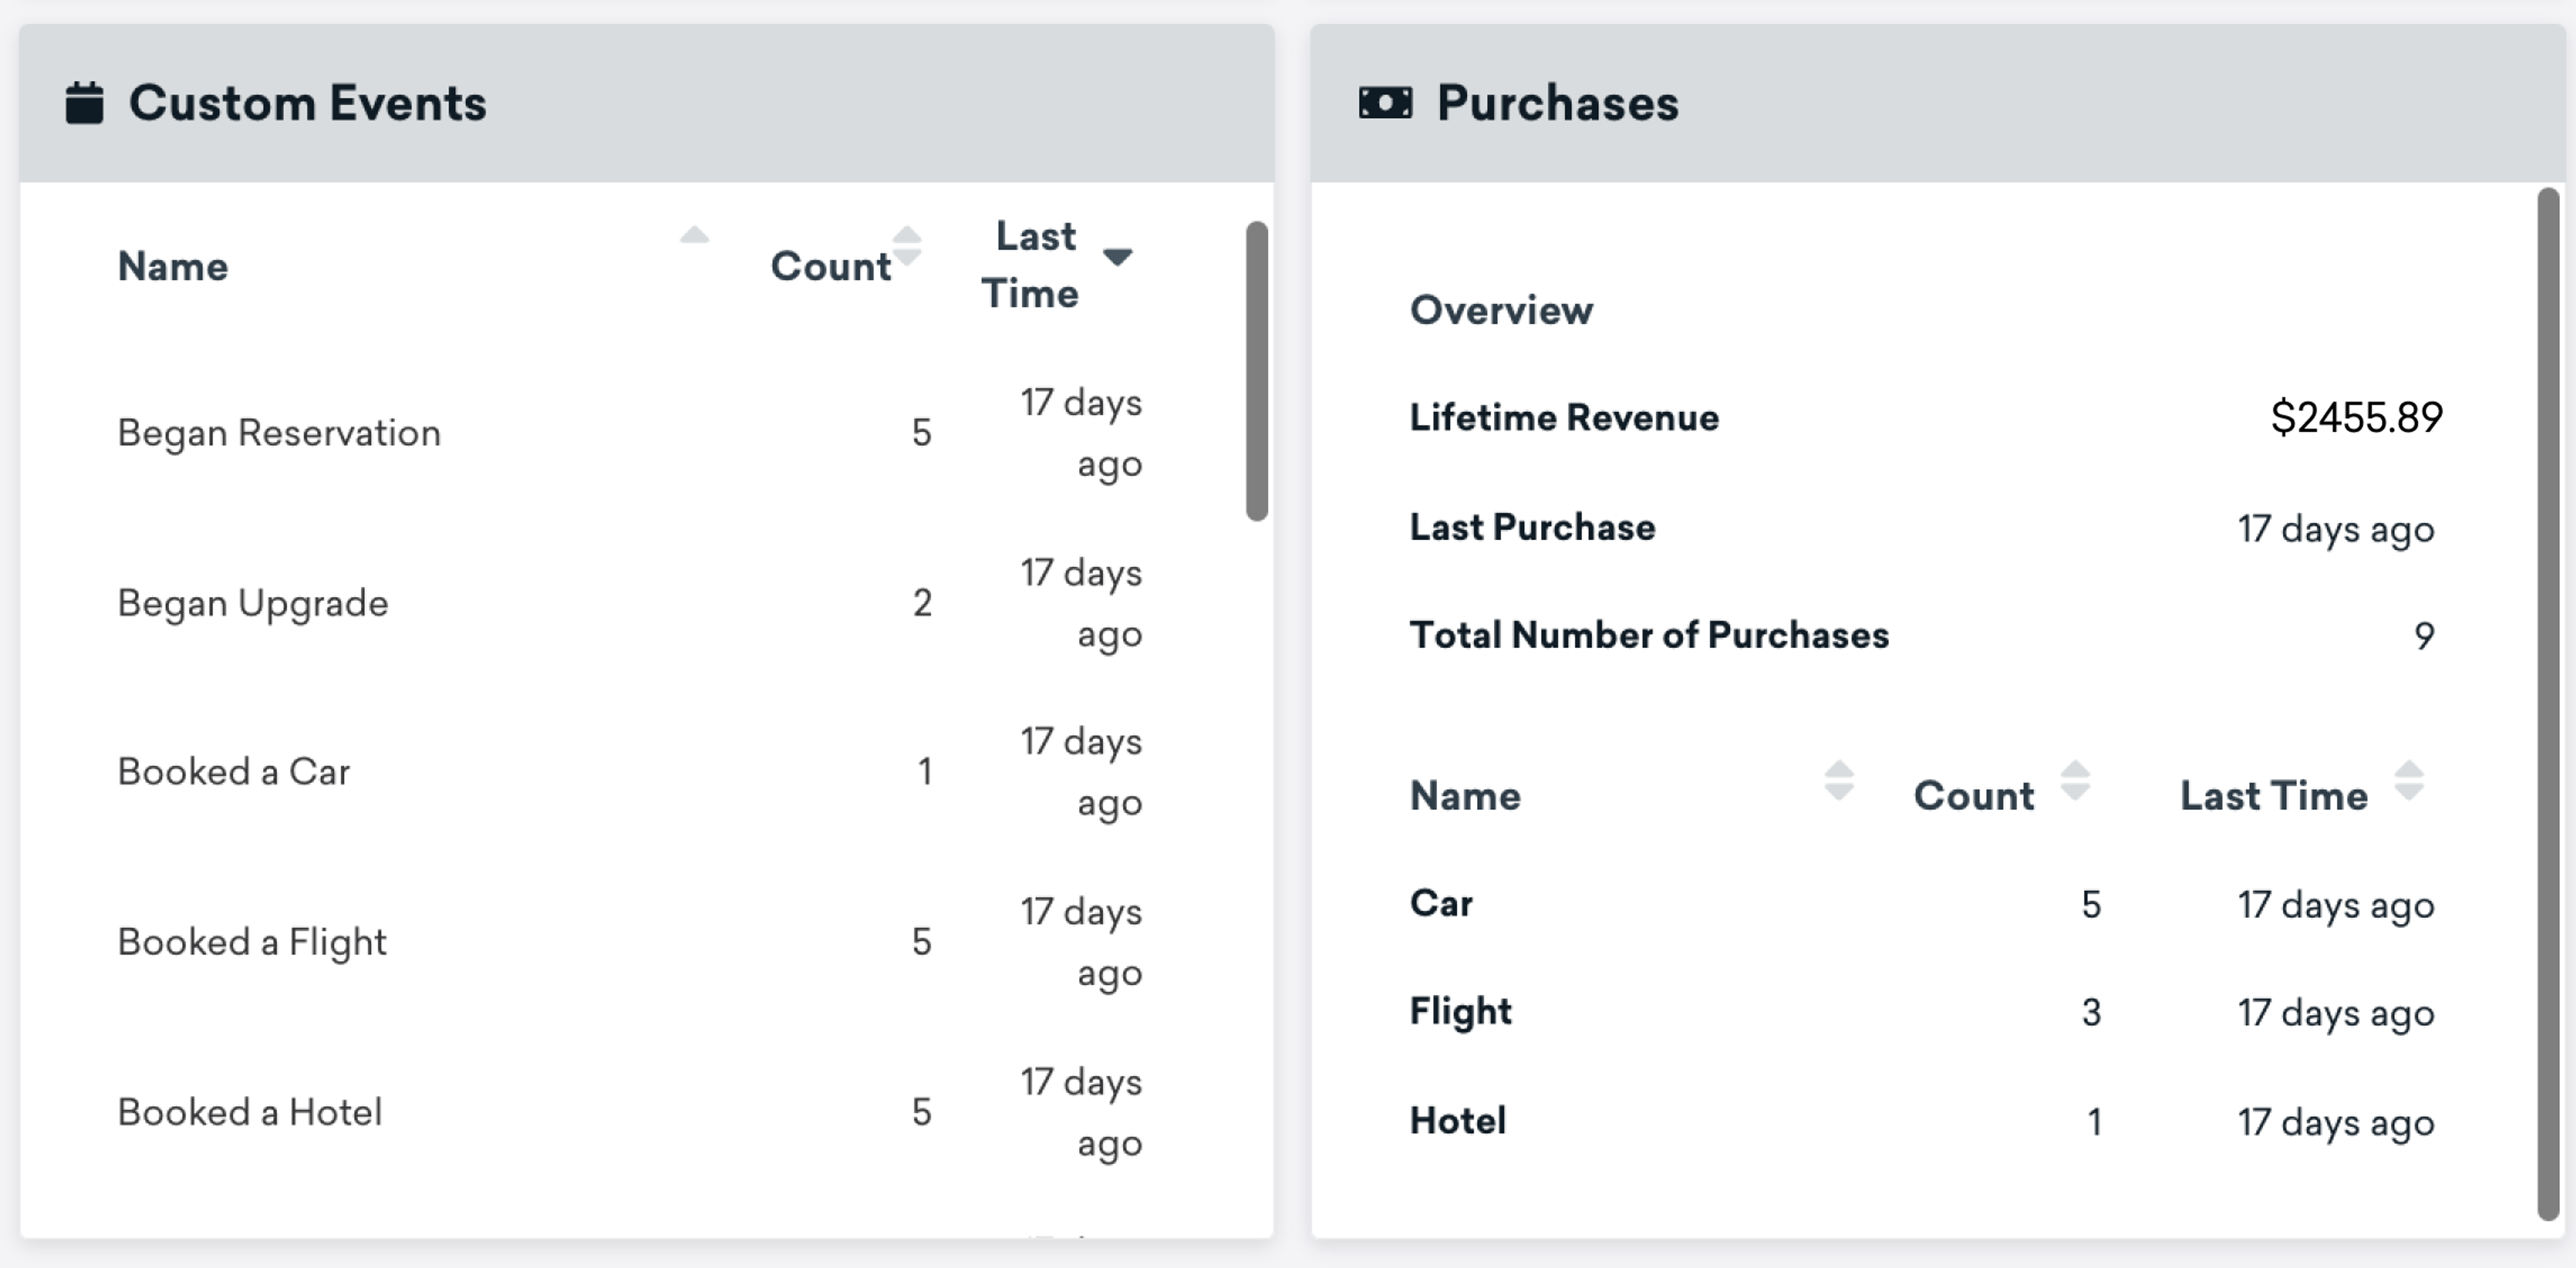The height and width of the screenshot is (1268, 2576).
Task: Sort Custom Events by Count arrows
Action: point(907,246)
